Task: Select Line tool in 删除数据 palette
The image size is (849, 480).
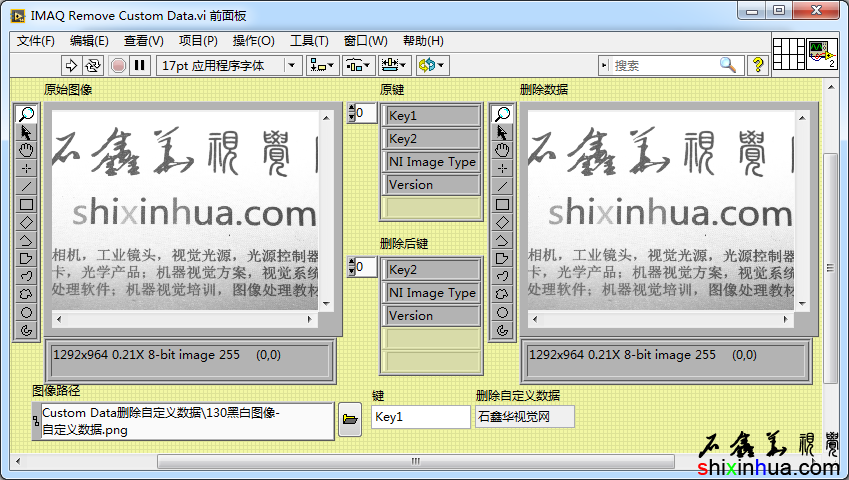Action: point(502,186)
